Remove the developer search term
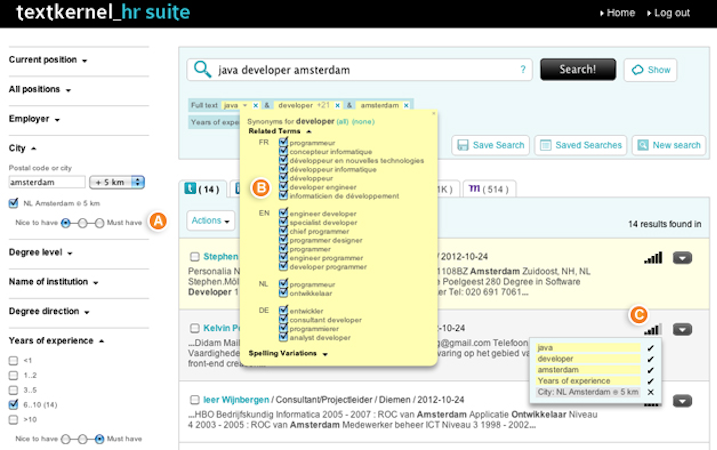 click(x=337, y=105)
